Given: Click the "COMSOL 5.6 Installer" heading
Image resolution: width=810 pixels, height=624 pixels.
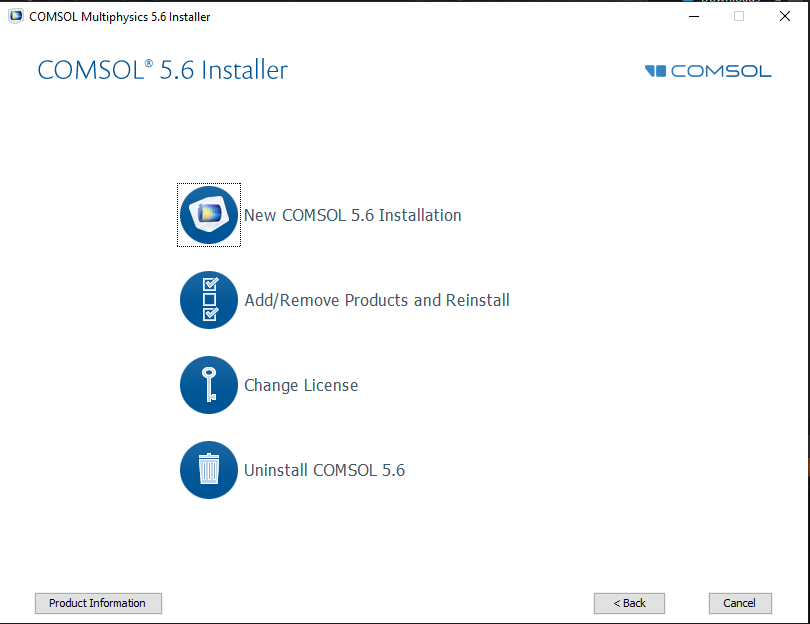Looking at the screenshot, I should click(162, 70).
